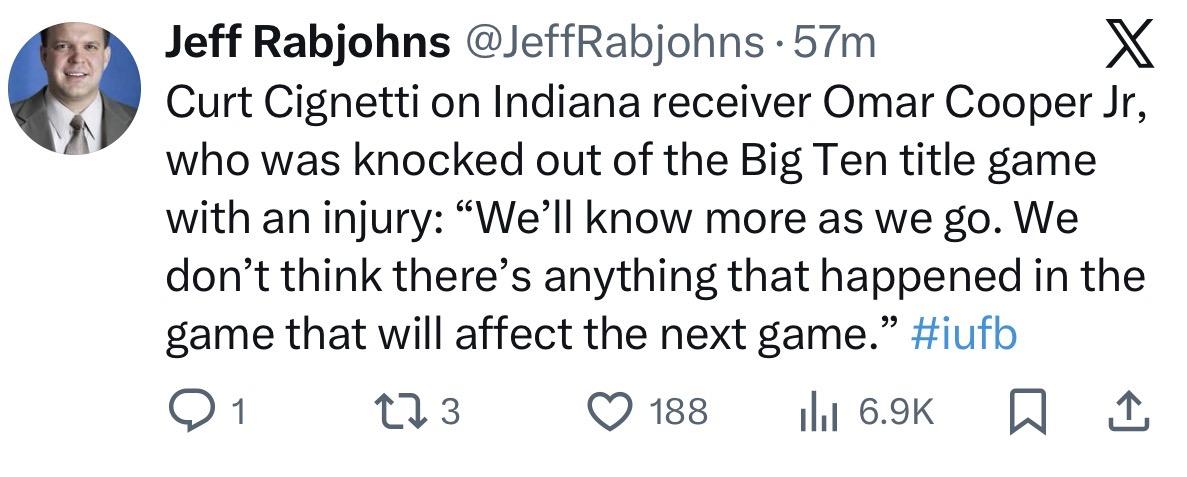Click the repost count of 3

(450, 412)
